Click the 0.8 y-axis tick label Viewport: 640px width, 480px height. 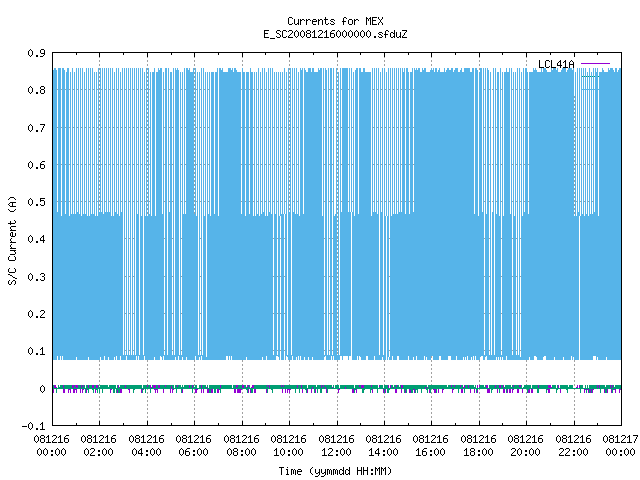click(36, 90)
